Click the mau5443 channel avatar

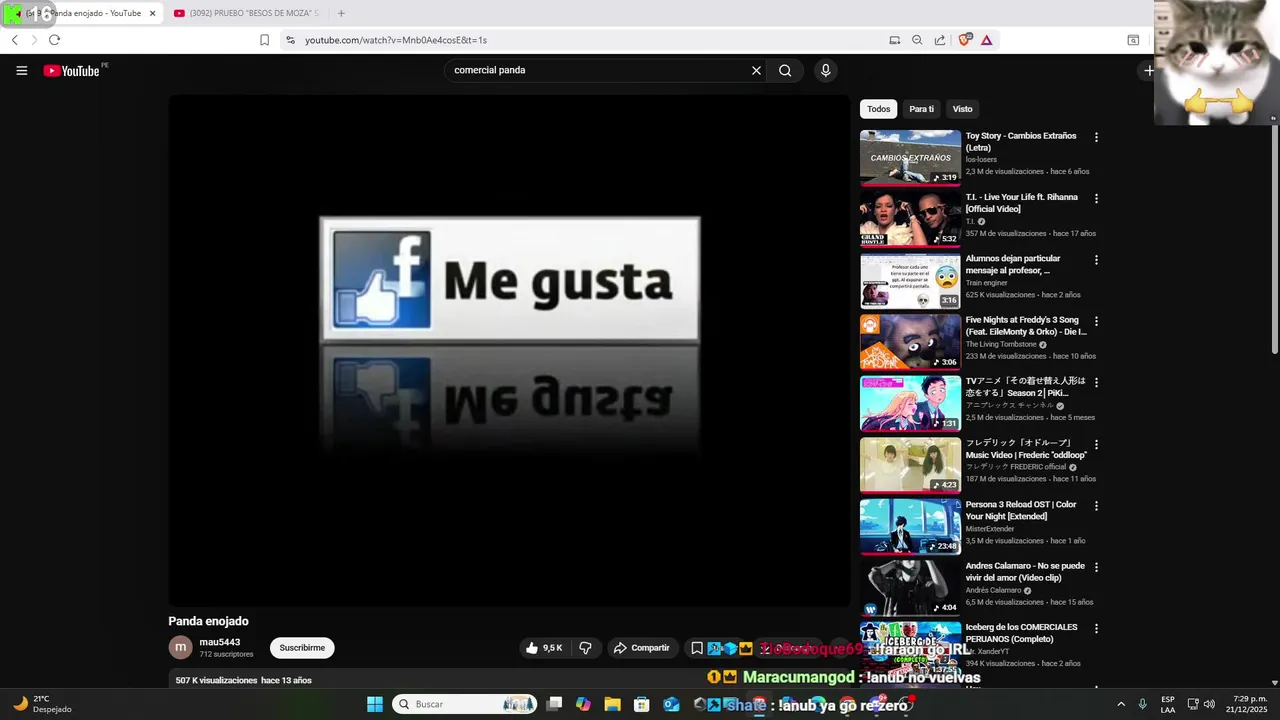(x=180, y=647)
